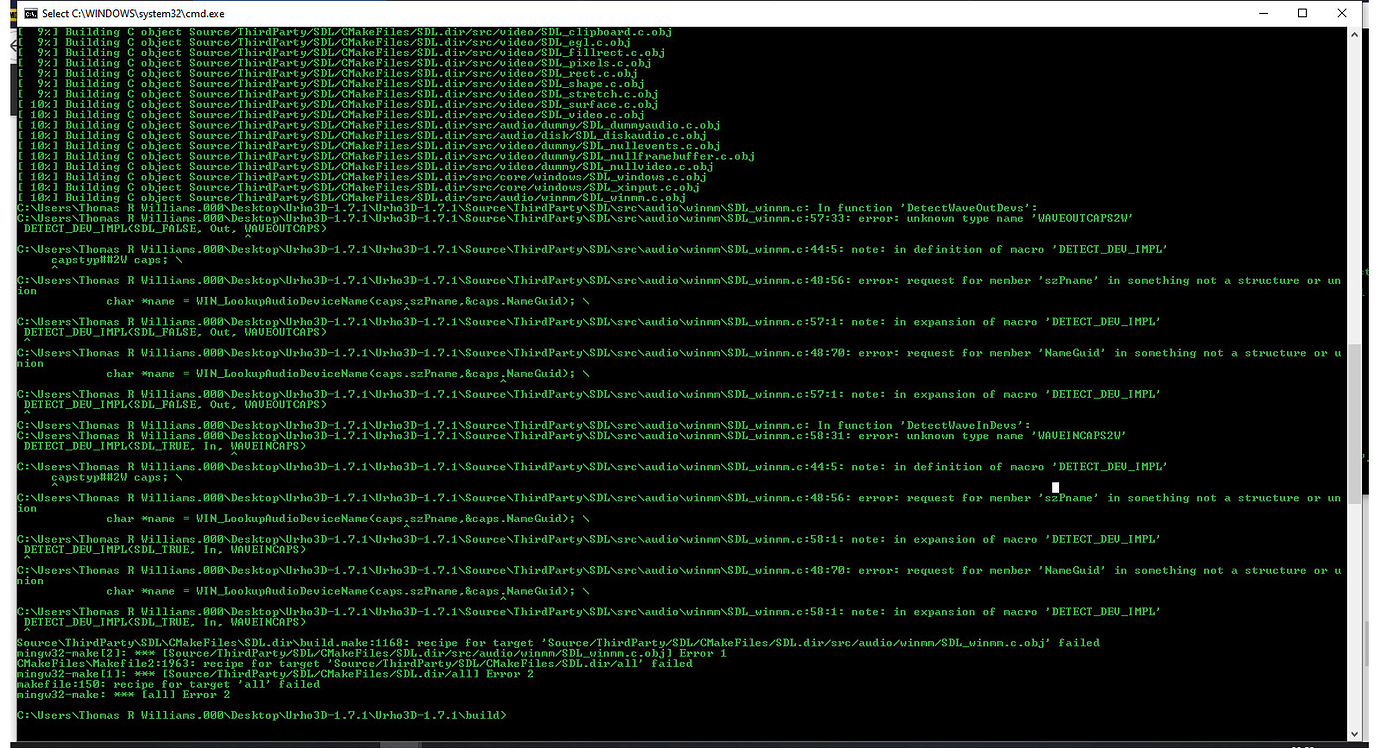Click the build line for SDL_nullframebuffer.c.obj
Image resolution: width=1380 pixels, height=748 pixels.
click(386, 156)
